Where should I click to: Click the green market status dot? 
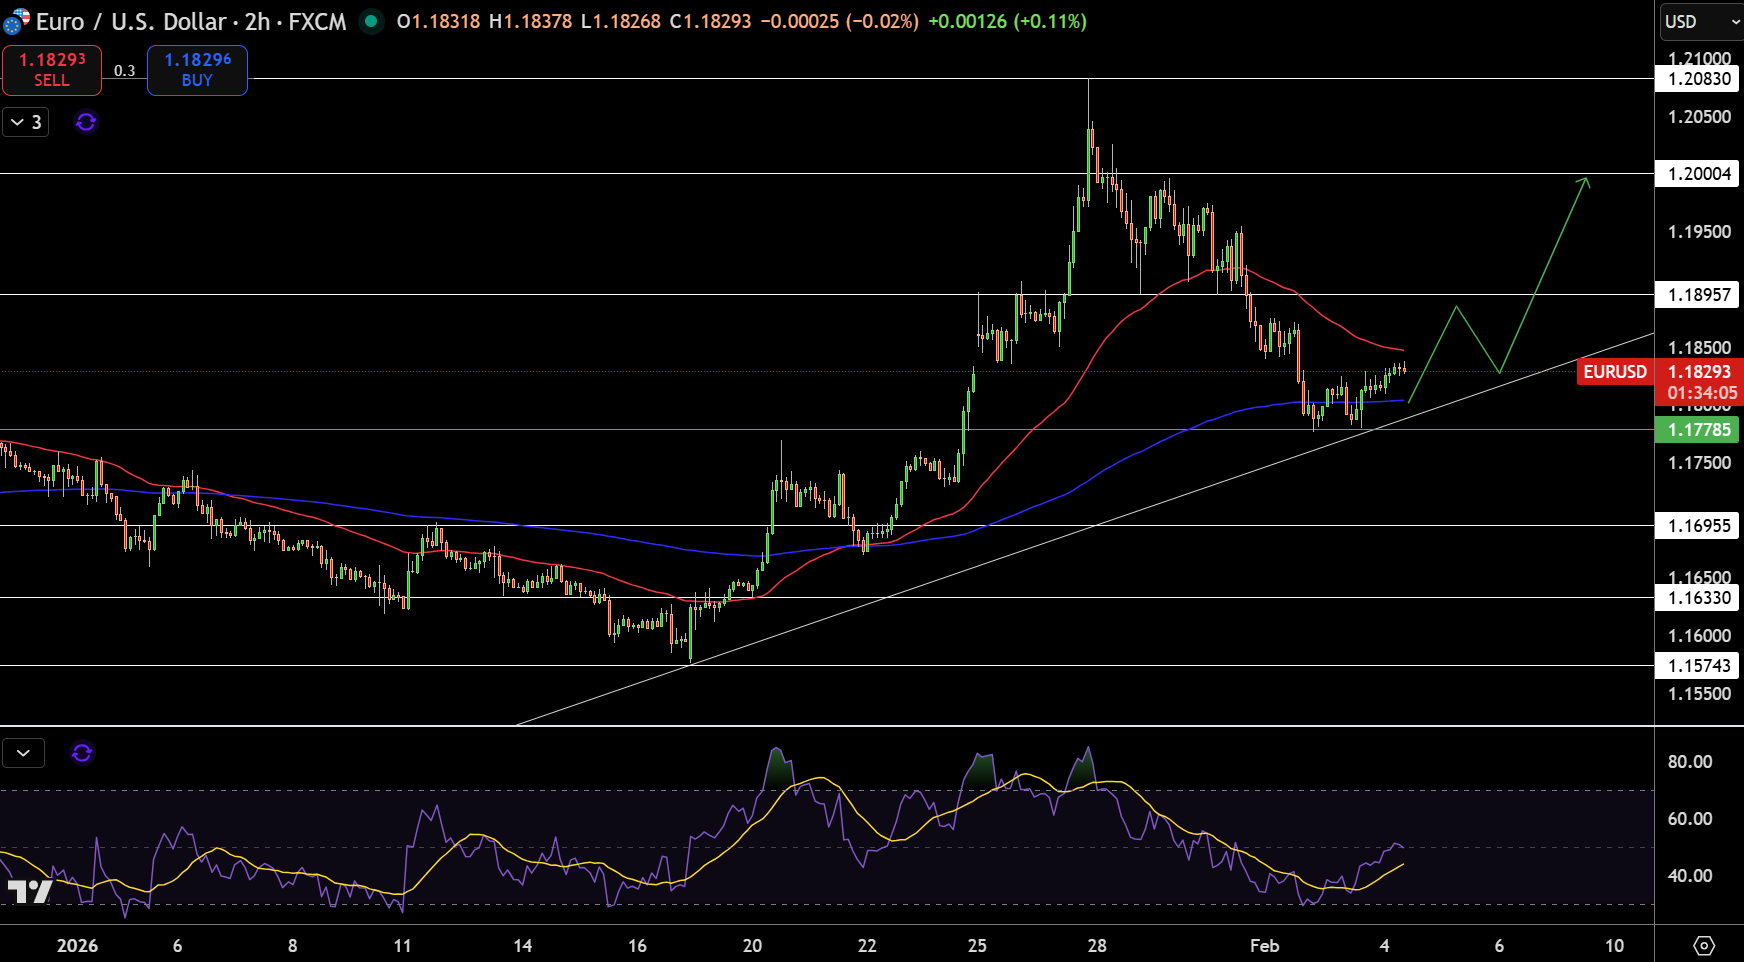click(x=371, y=21)
